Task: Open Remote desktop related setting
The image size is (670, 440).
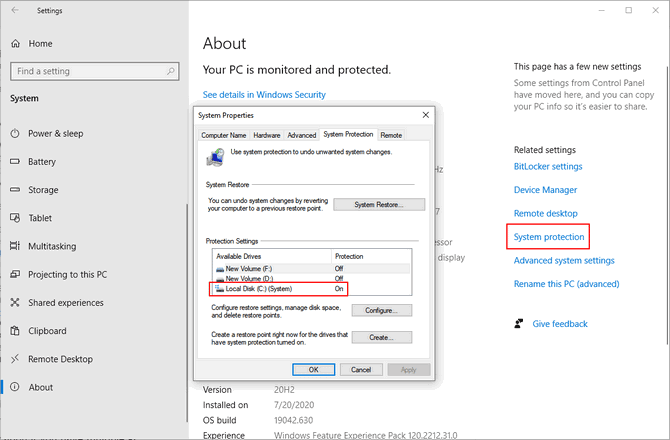Action: 546,213
